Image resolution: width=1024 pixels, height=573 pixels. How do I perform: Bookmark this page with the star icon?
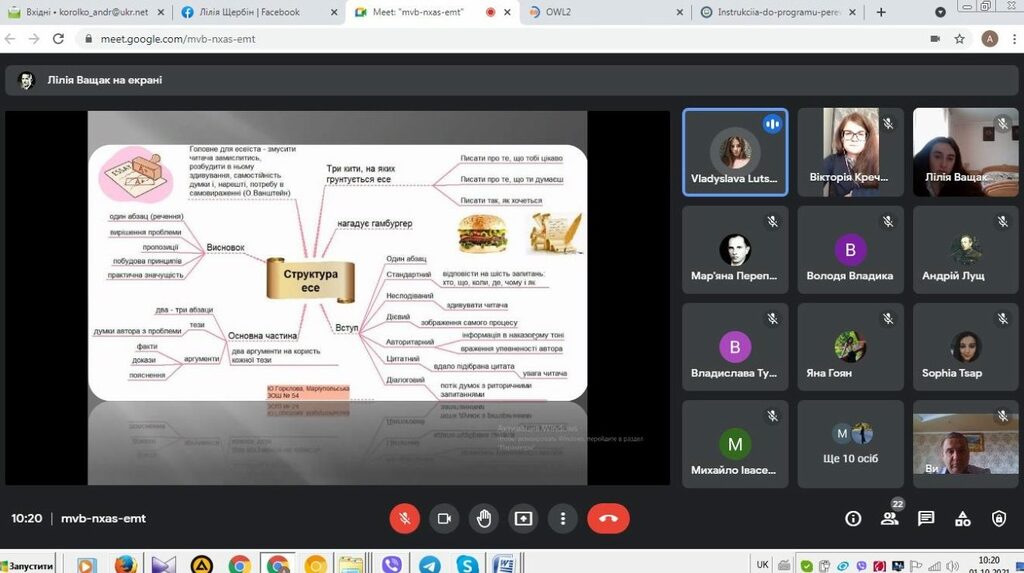point(960,39)
